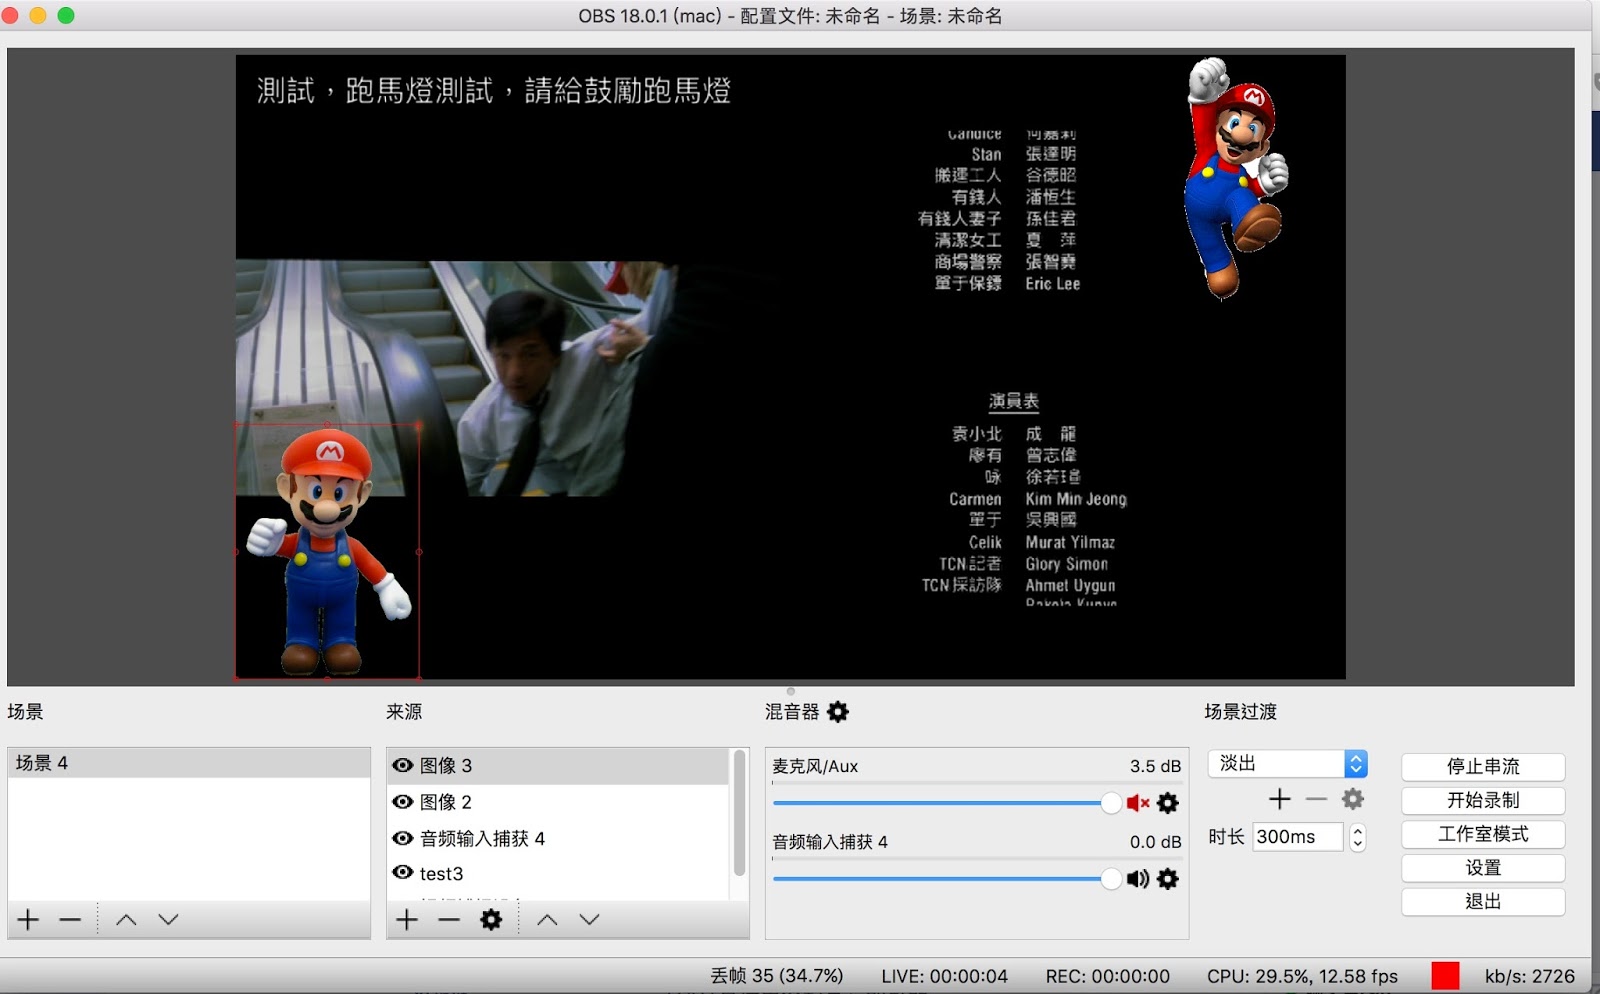Click the yellow macOS minimize button

(39, 15)
